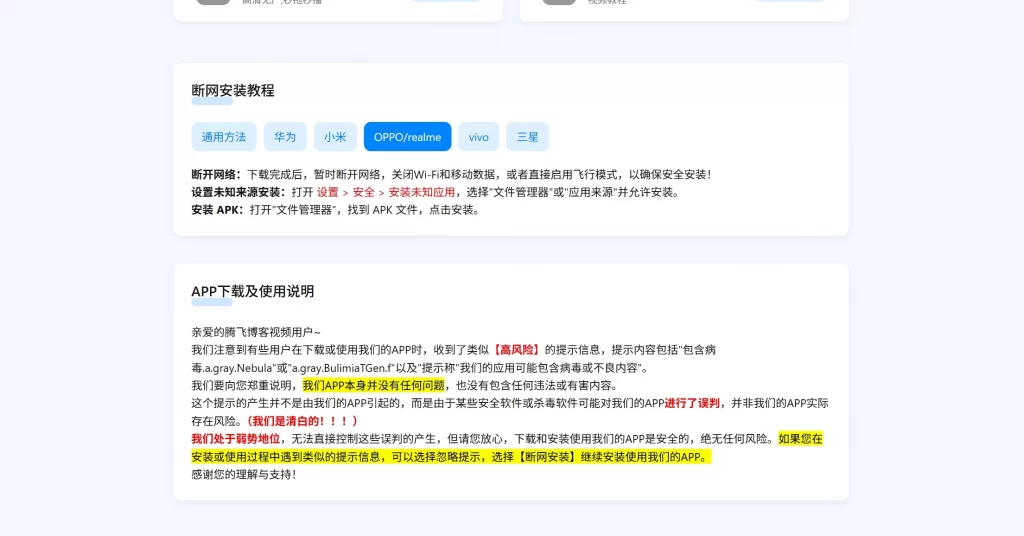This screenshot has width=1024, height=536.
Task: Switch to the 华为 tab
Action: click(285, 136)
